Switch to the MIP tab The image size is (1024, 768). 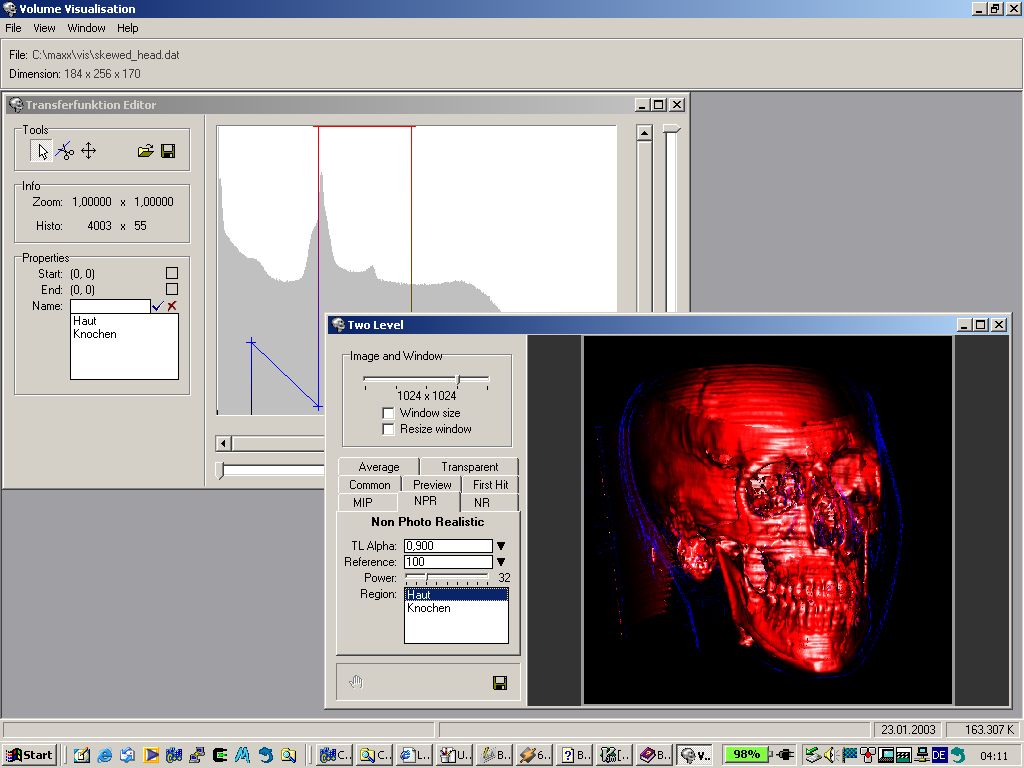click(362, 503)
